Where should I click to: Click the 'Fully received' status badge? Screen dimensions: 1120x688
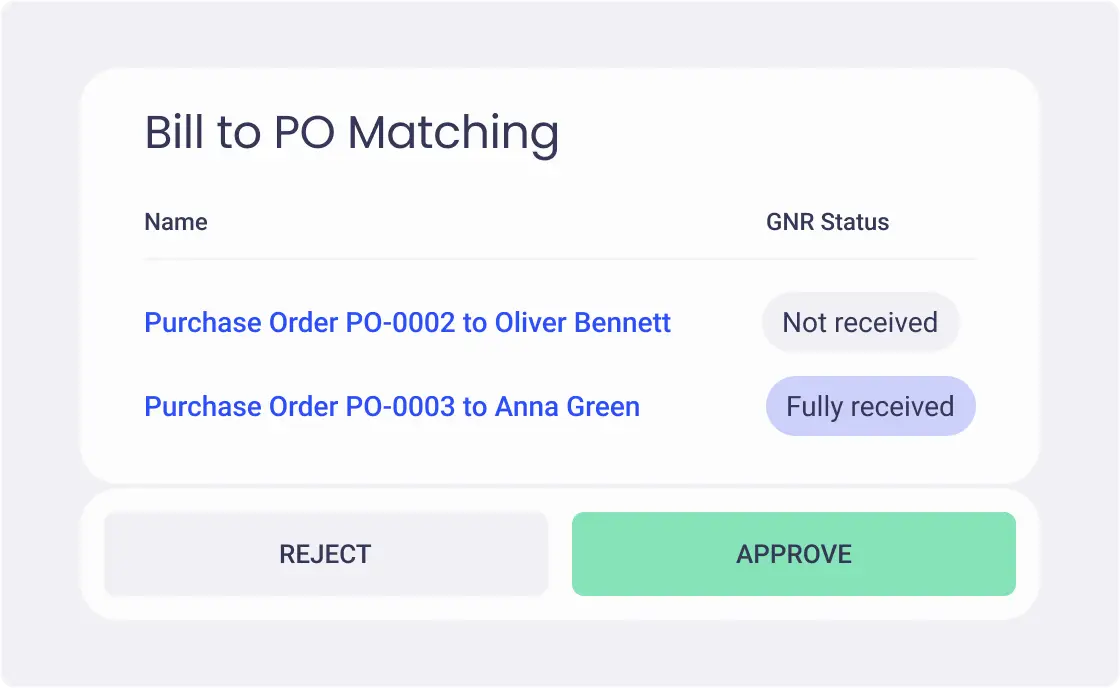(x=870, y=406)
